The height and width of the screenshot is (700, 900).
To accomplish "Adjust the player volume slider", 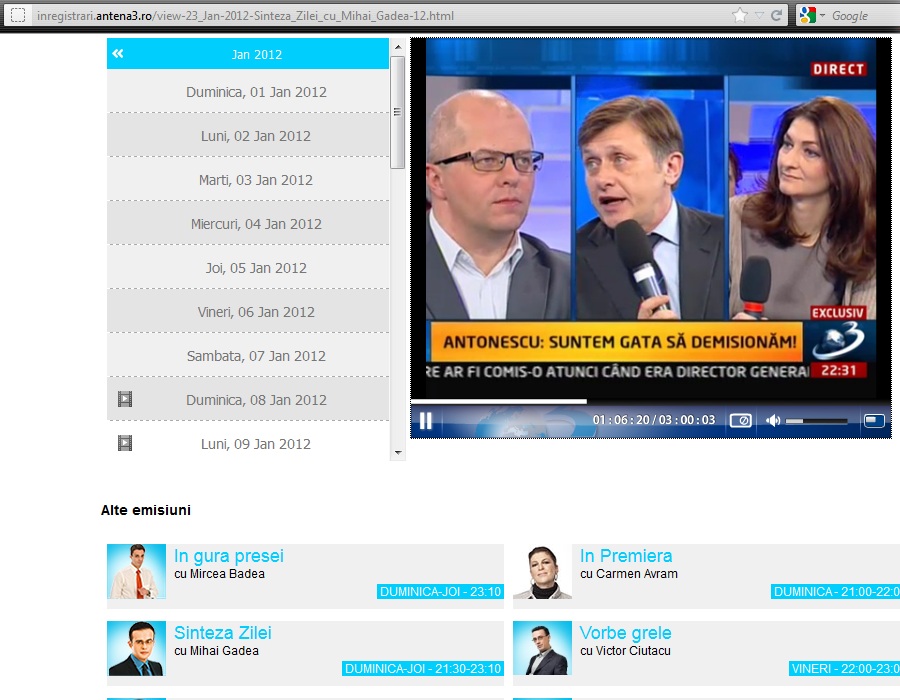I will coord(816,421).
